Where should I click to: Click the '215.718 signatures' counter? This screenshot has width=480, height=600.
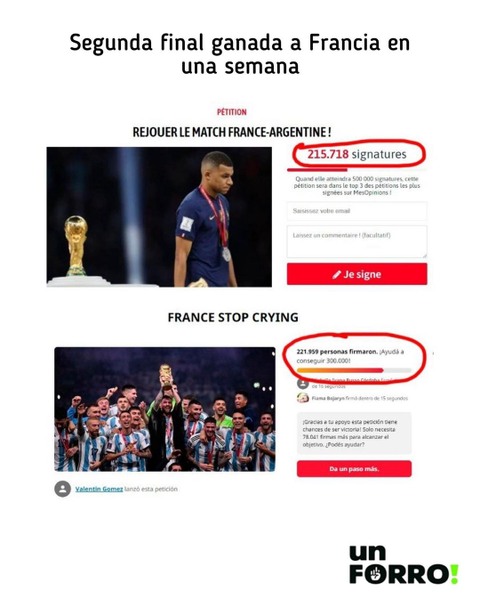click(x=357, y=154)
